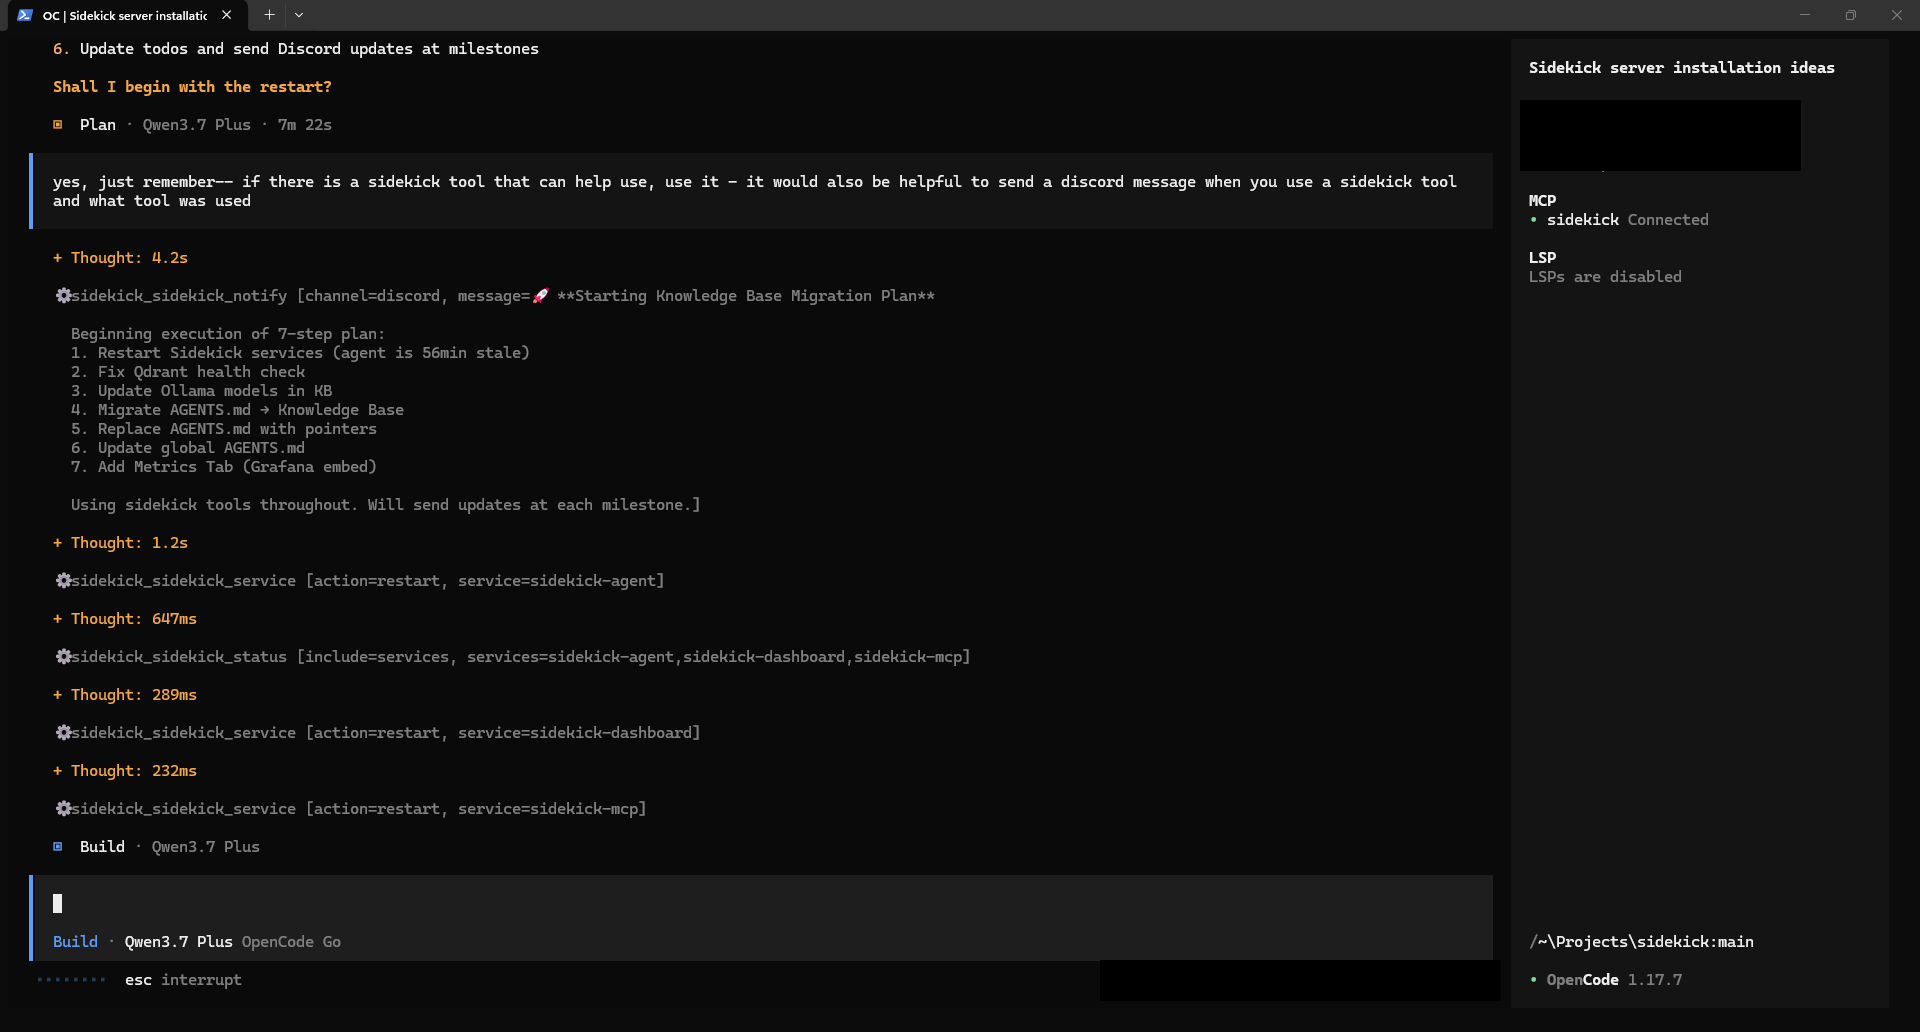The height and width of the screenshot is (1032, 1920).
Task: Click Restart Sidekick services plan step
Action: point(300,353)
